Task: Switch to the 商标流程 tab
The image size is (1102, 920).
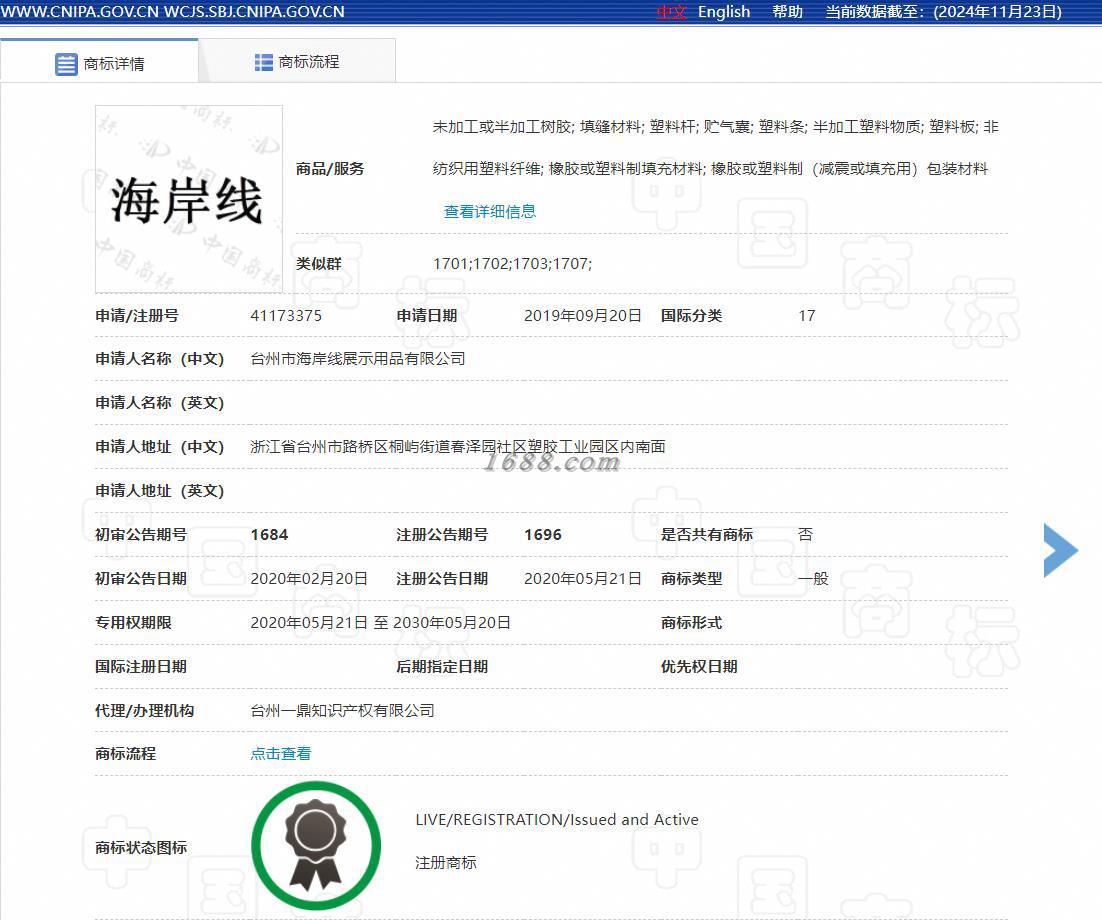Action: pos(297,62)
